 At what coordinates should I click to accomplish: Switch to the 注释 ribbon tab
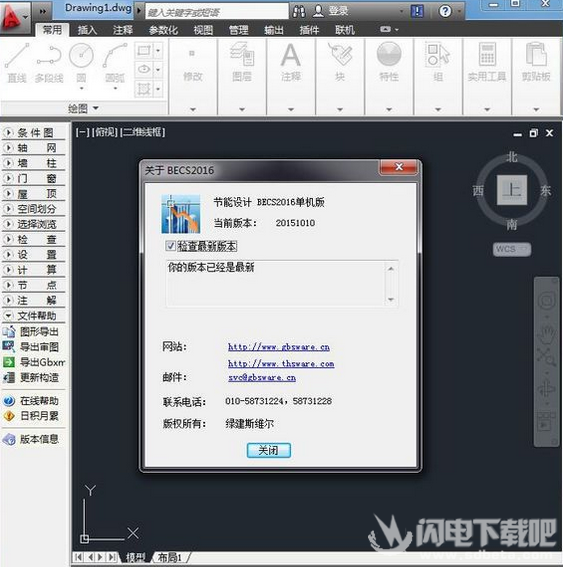pyautogui.click(x=123, y=30)
